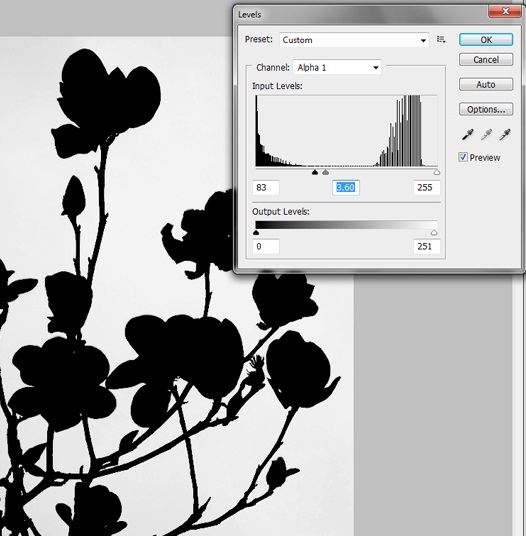Click the input white point slider
The width and height of the screenshot is (526, 536).
tap(436, 172)
